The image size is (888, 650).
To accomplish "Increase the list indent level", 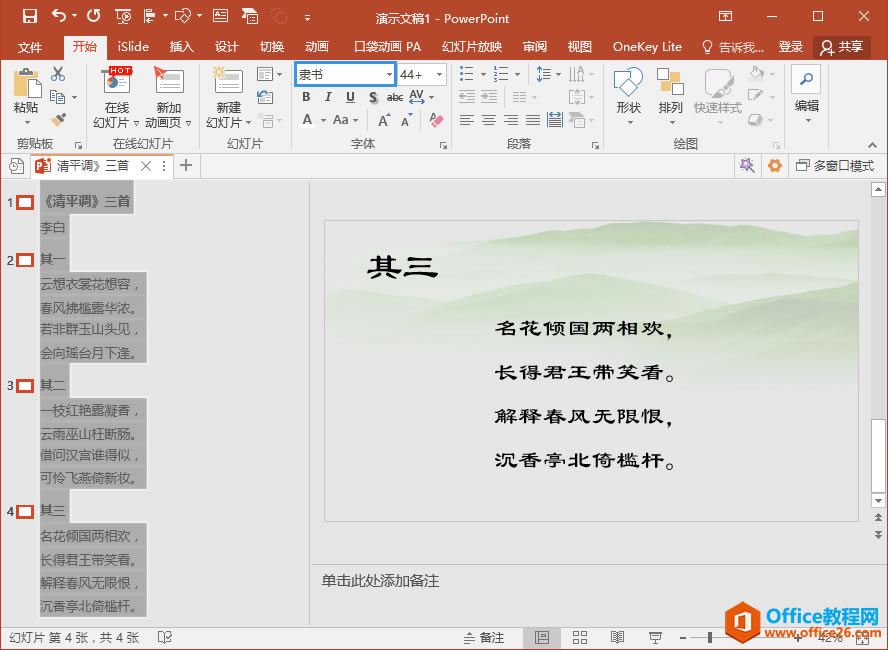I will 489,97.
